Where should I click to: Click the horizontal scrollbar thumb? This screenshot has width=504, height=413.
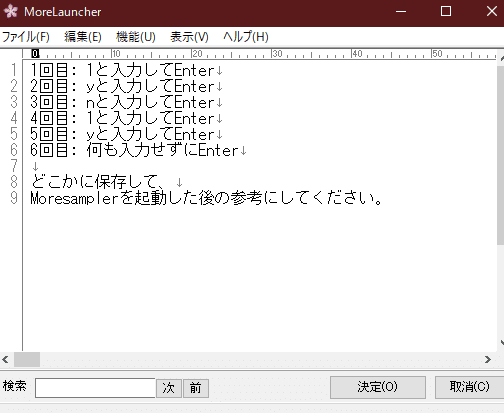(x=27, y=360)
